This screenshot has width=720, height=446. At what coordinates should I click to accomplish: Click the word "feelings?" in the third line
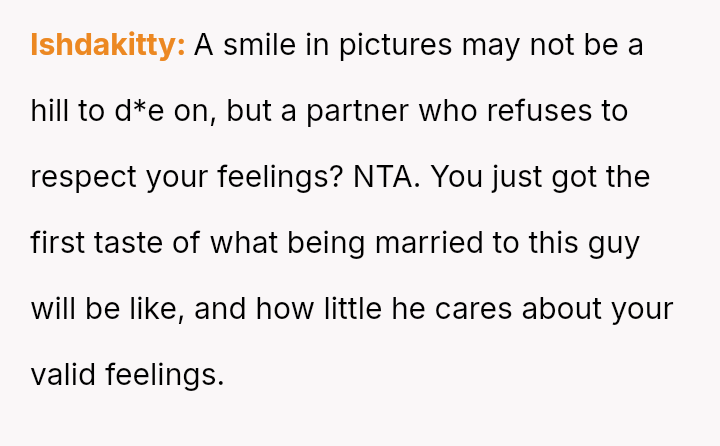coord(281,178)
